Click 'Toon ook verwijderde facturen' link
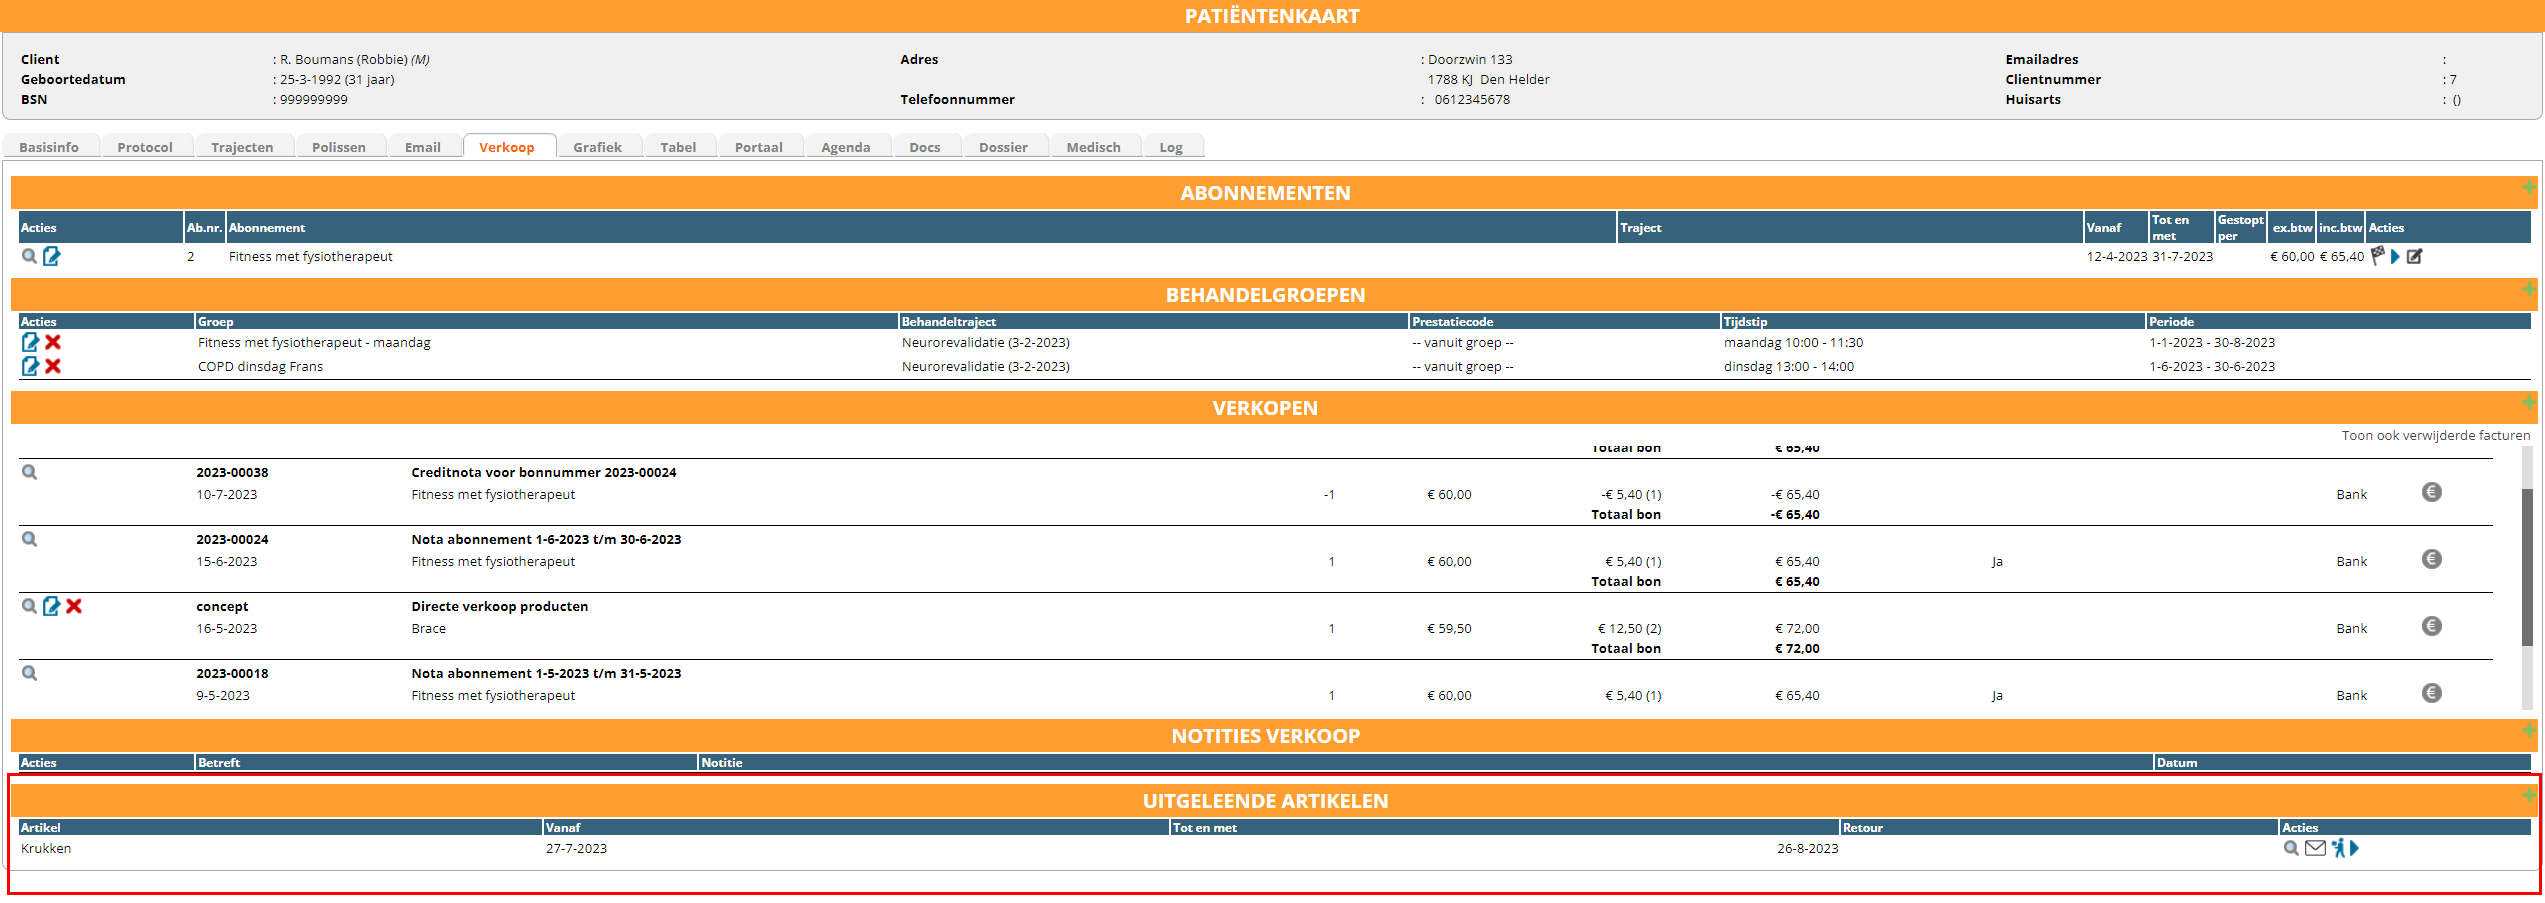 (x=2435, y=435)
